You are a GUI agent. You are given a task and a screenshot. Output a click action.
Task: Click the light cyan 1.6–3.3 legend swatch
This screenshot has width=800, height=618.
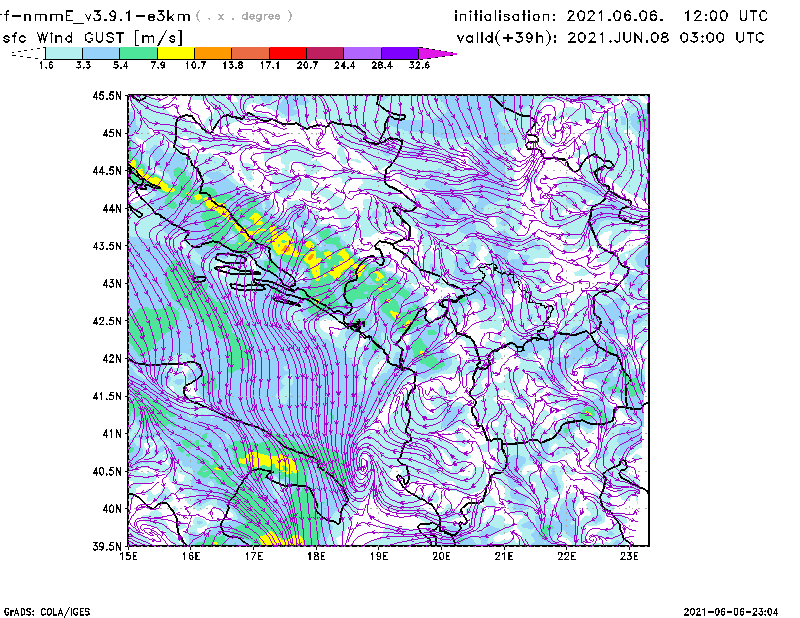tap(64, 53)
